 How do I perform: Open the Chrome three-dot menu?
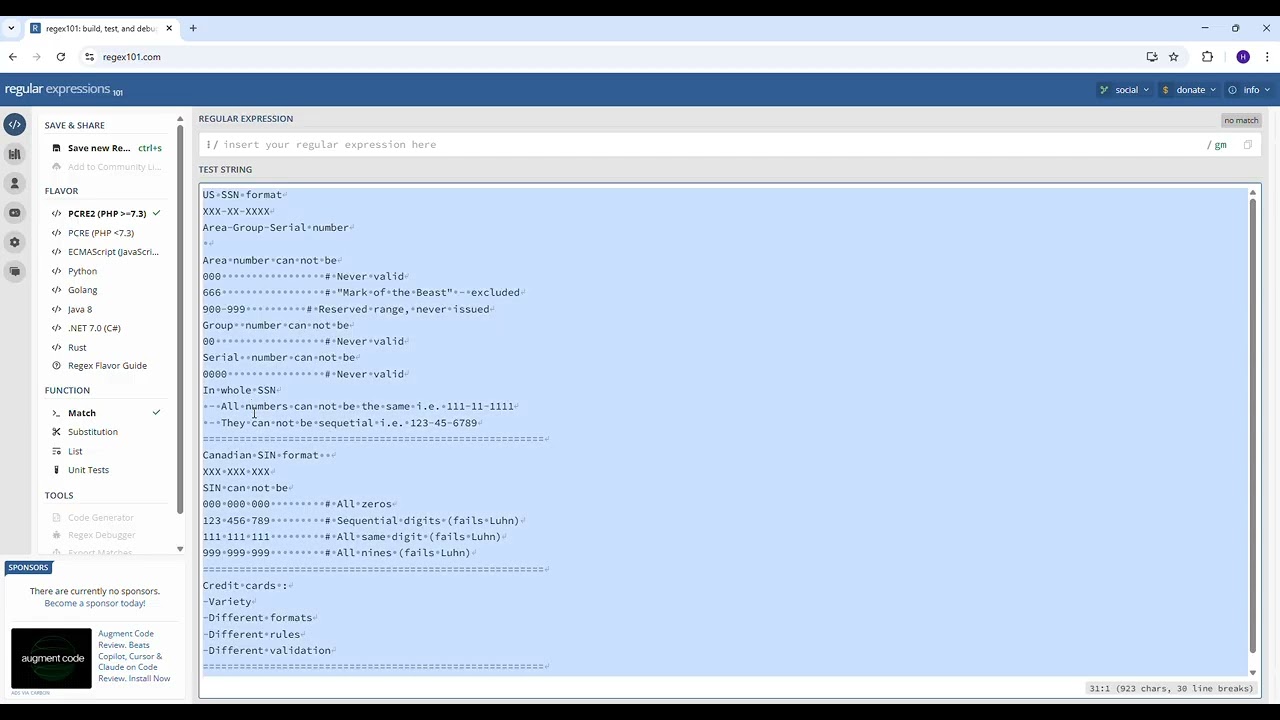click(1267, 57)
